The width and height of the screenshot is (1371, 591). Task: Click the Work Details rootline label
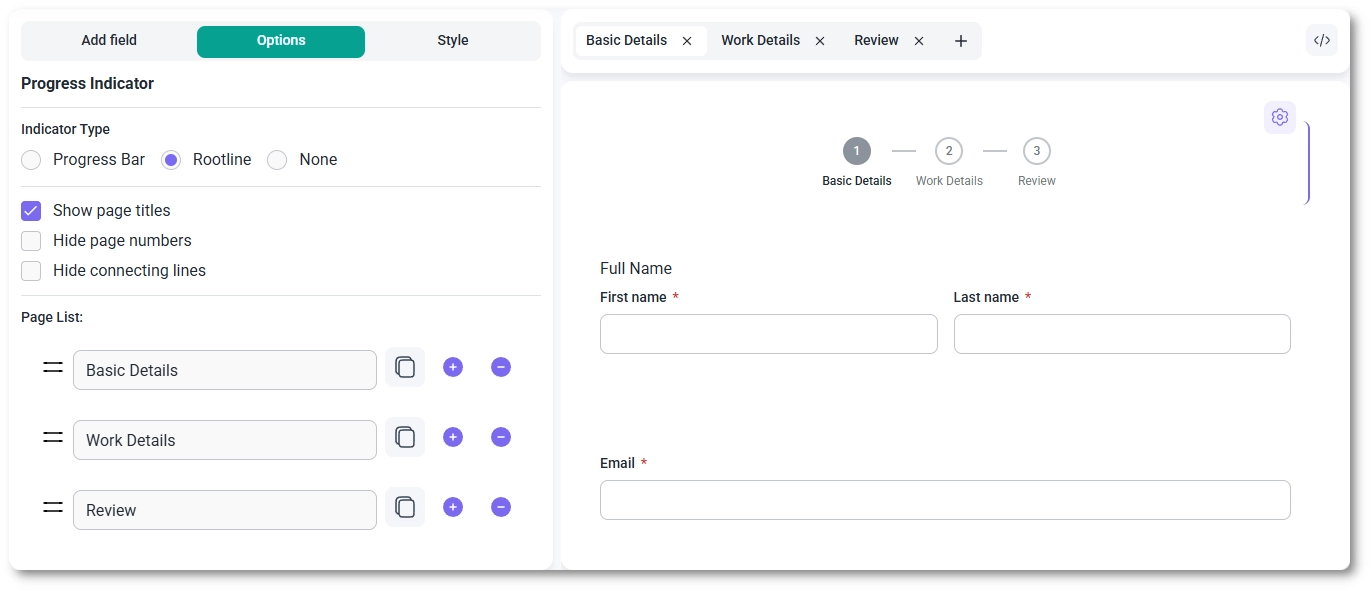(x=949, y=182)
